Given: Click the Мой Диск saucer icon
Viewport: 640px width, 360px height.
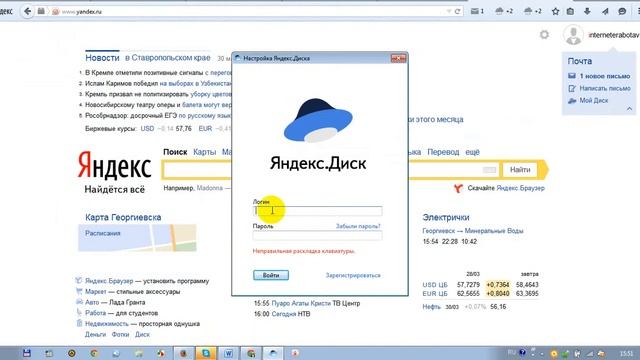Looking at the screenshot, I should 572,100.
